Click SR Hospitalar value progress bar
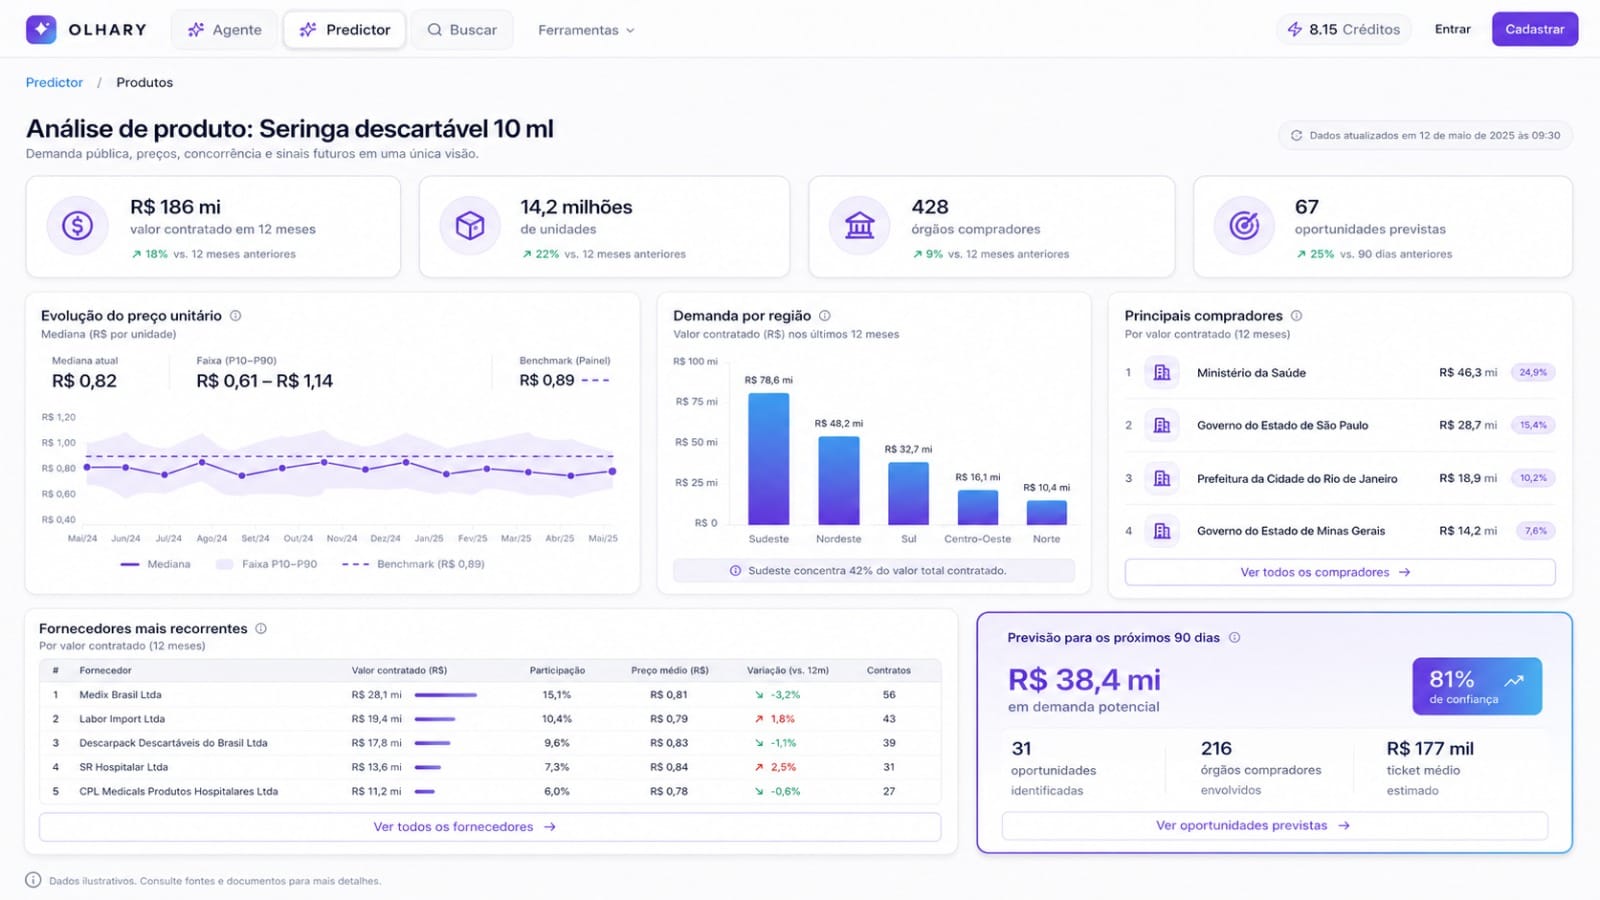Screen dimensions: 1600x900 point(428,767)
